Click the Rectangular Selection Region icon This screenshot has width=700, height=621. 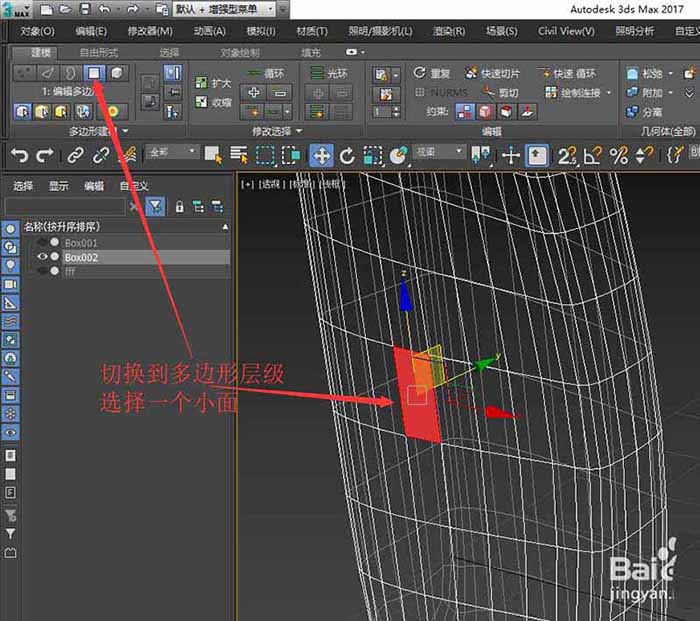[x=265, y=155]
